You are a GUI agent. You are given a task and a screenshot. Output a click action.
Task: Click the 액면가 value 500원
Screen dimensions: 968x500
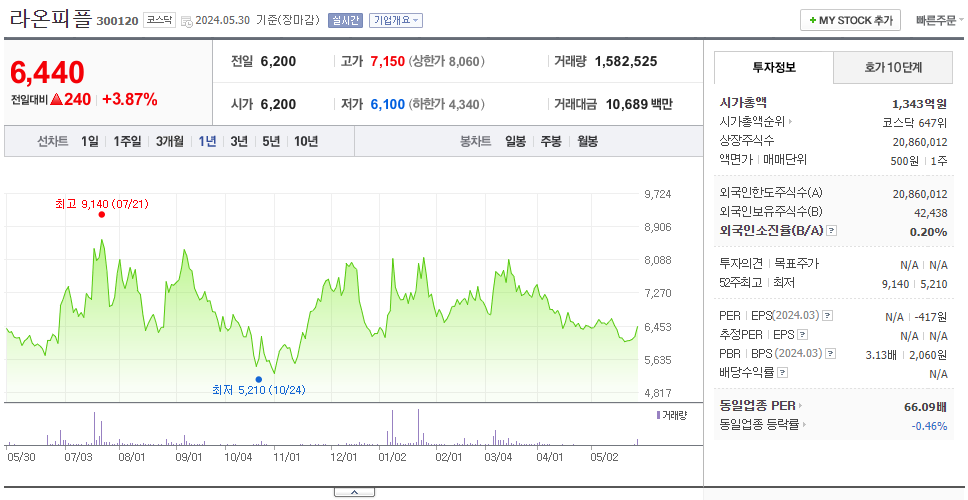click(906, 160)
